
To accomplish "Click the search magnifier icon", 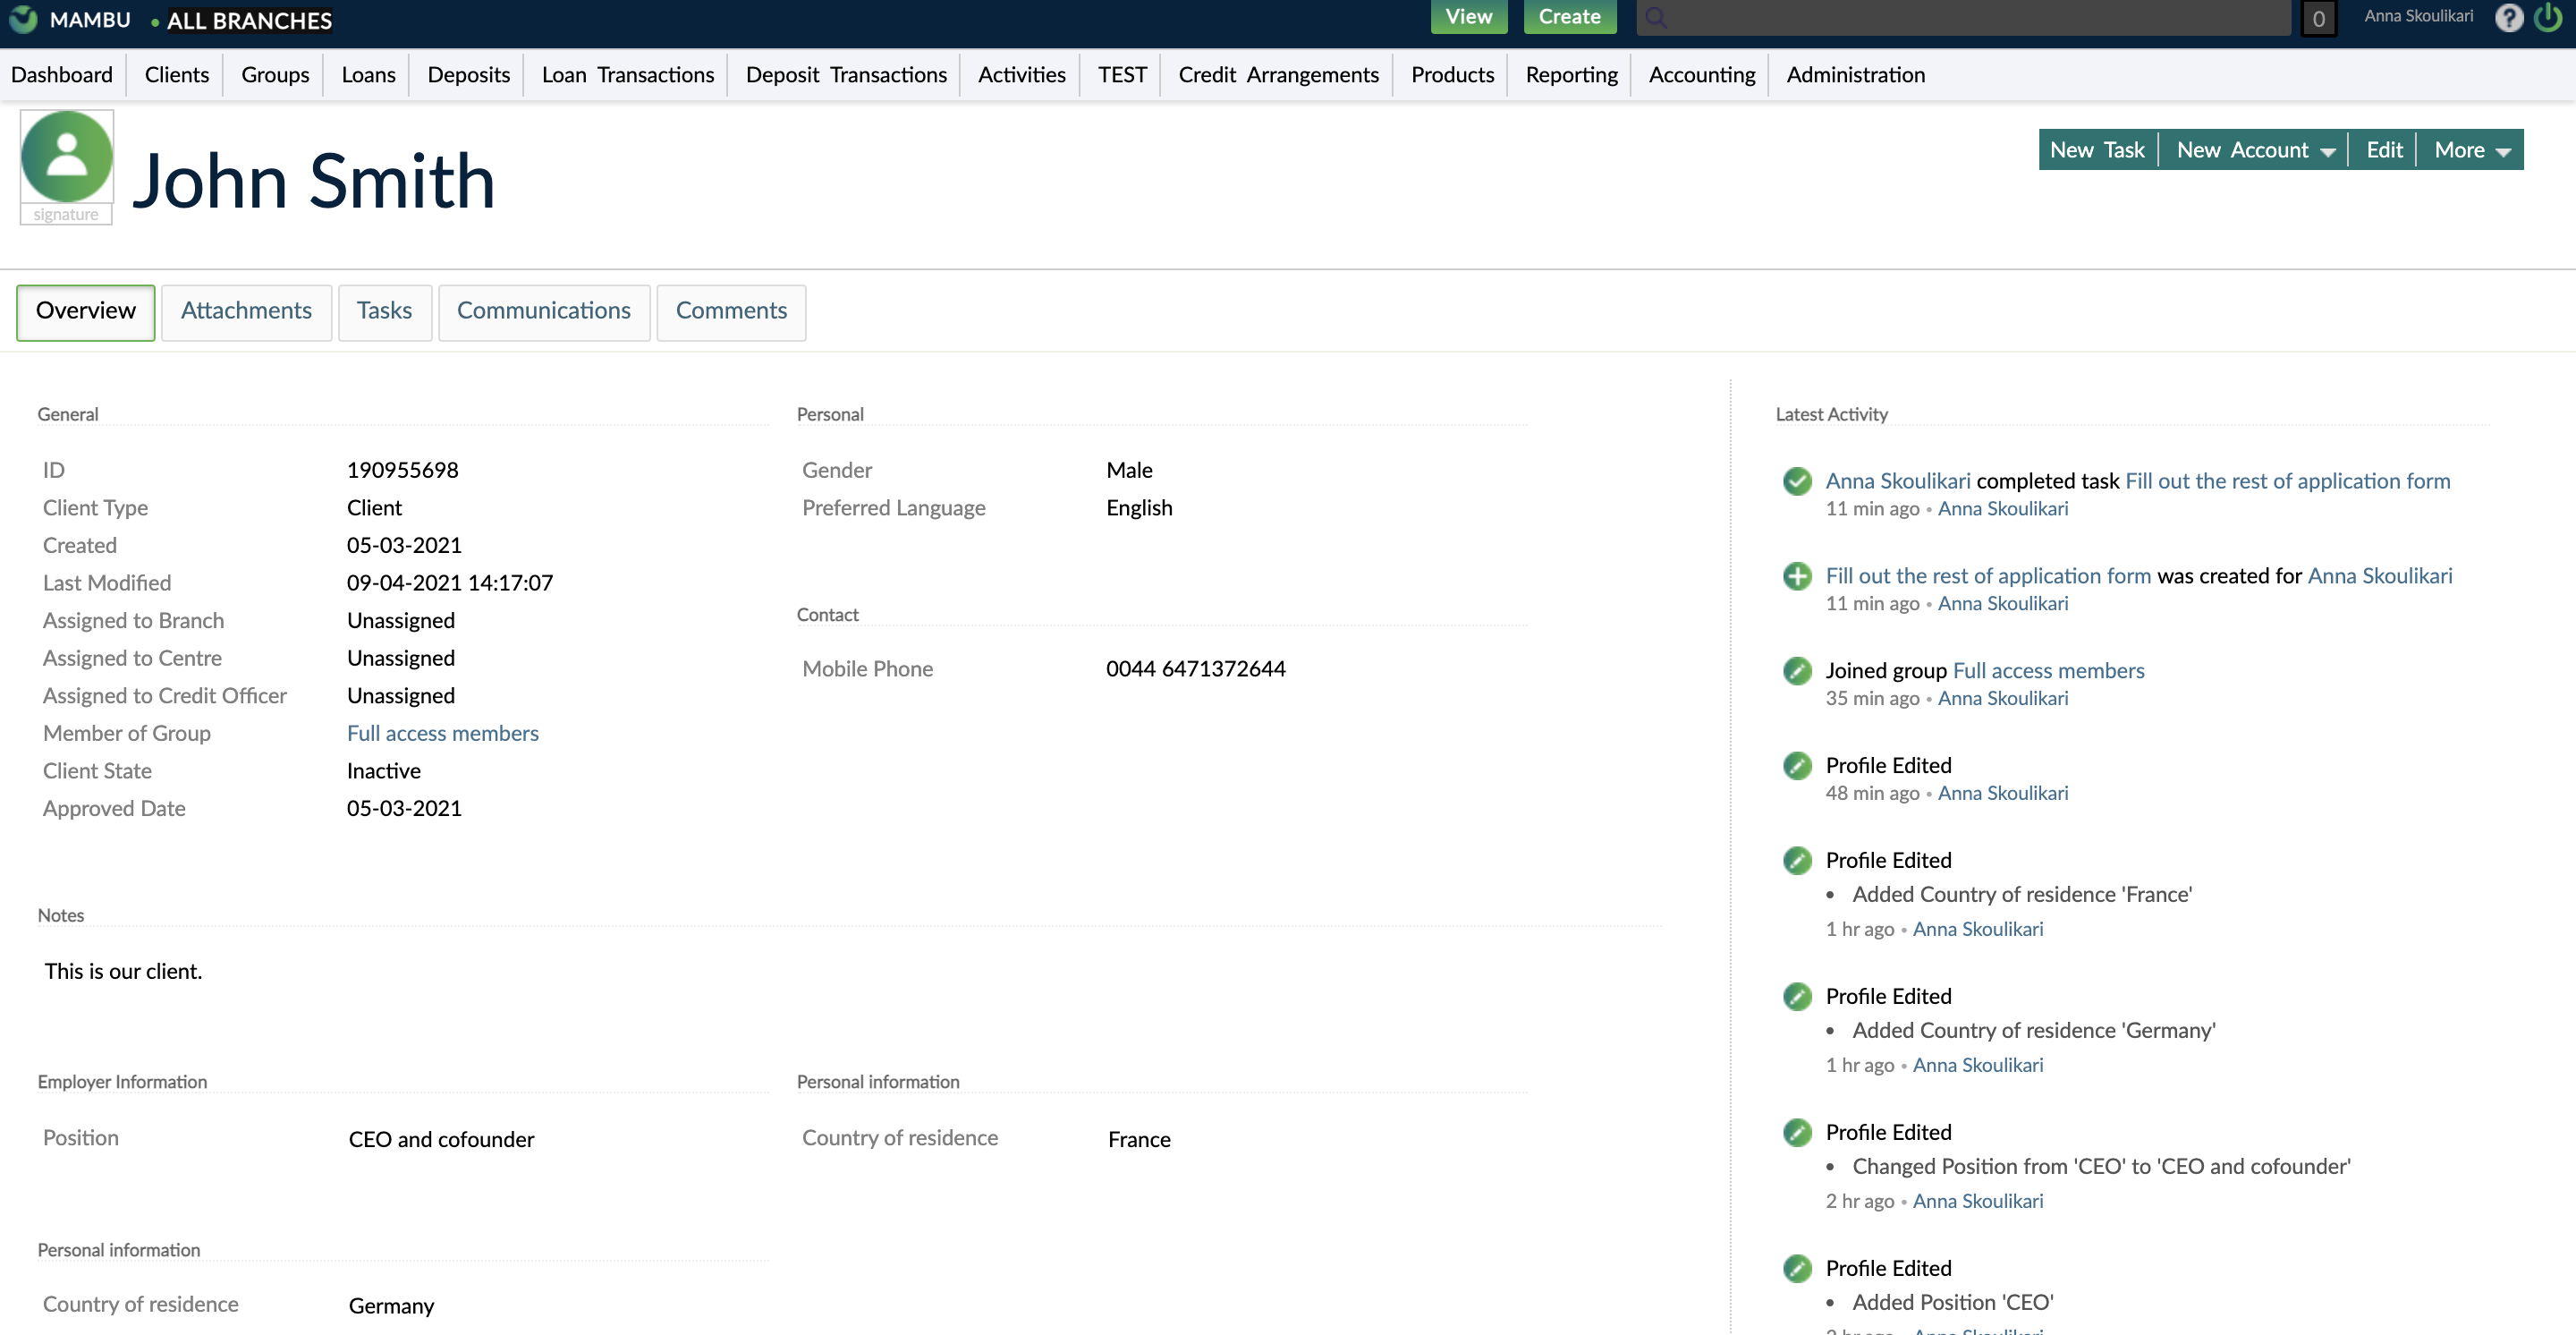I will 1656,17.
